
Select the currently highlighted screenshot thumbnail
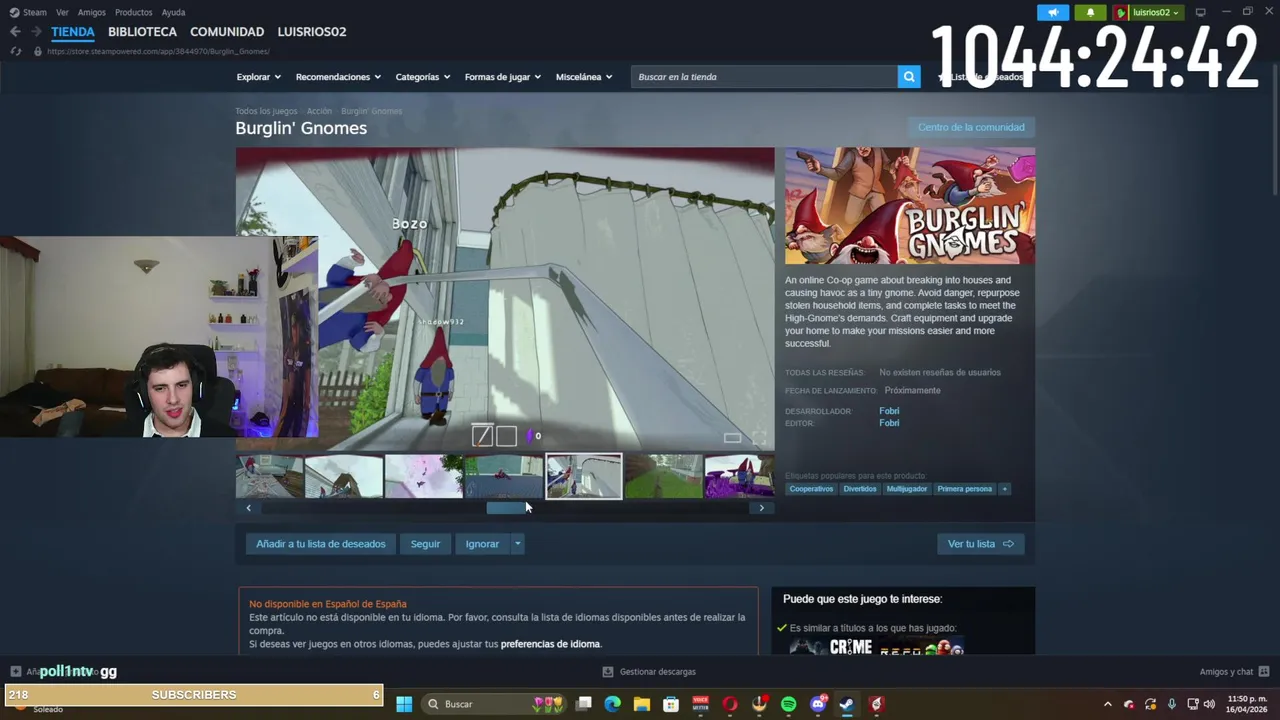(x=584, y=476)
